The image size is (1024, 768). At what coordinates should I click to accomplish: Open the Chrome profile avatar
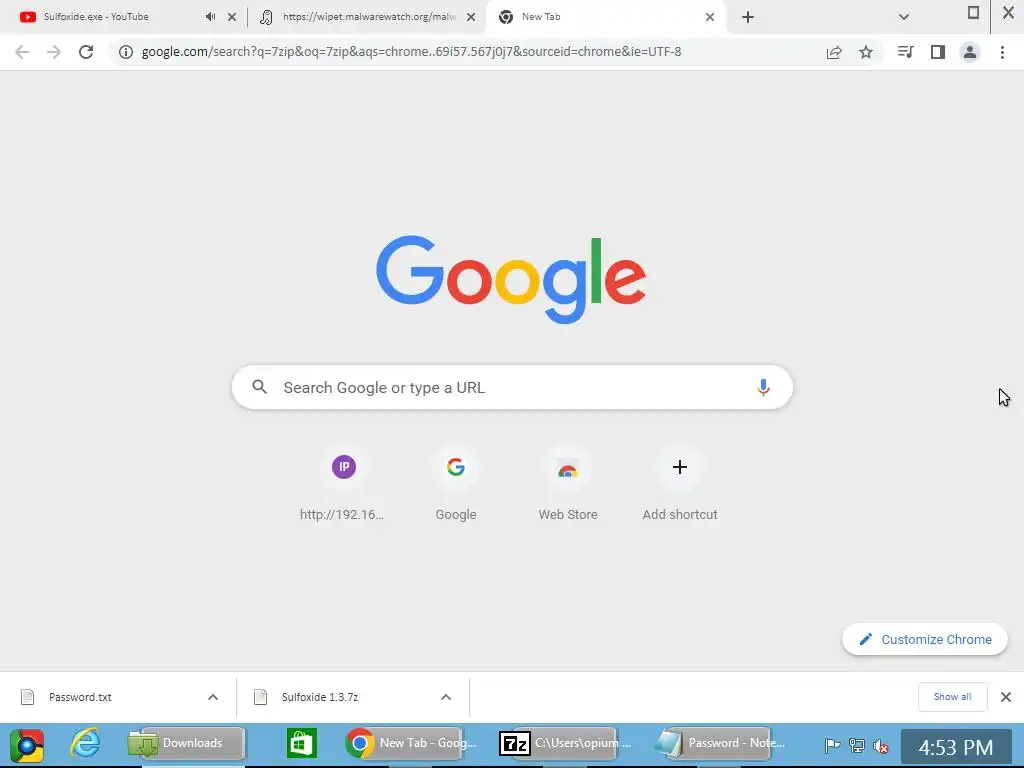coord(970,52)
